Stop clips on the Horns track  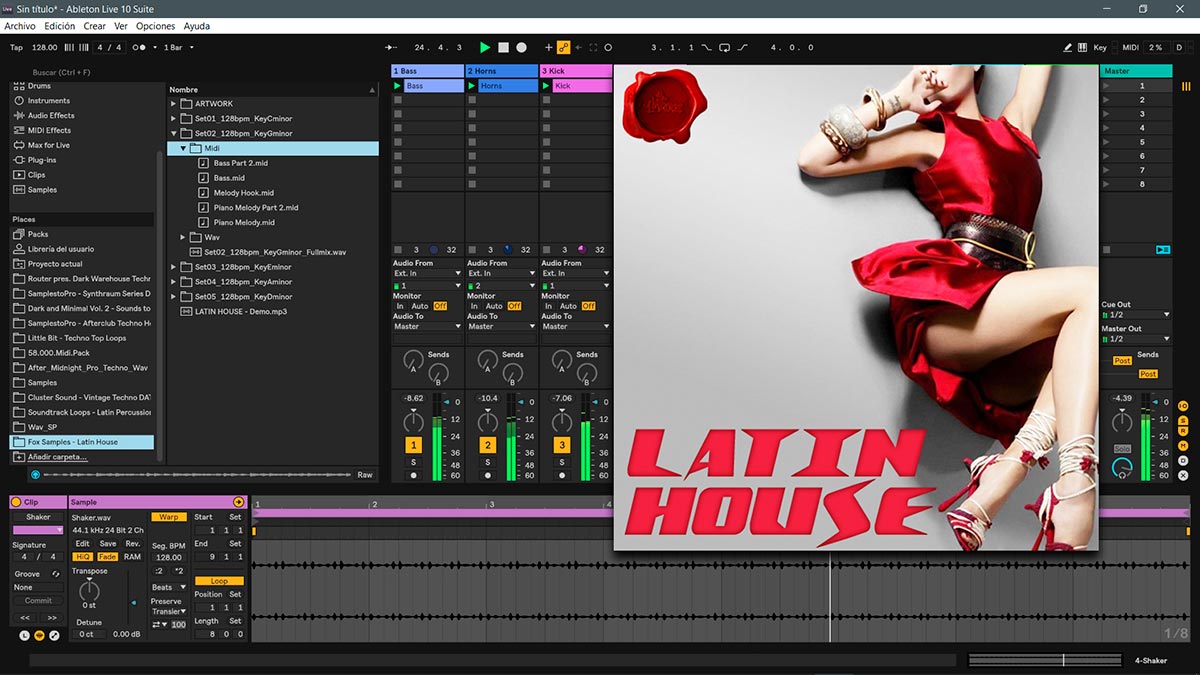click(472, 250)
